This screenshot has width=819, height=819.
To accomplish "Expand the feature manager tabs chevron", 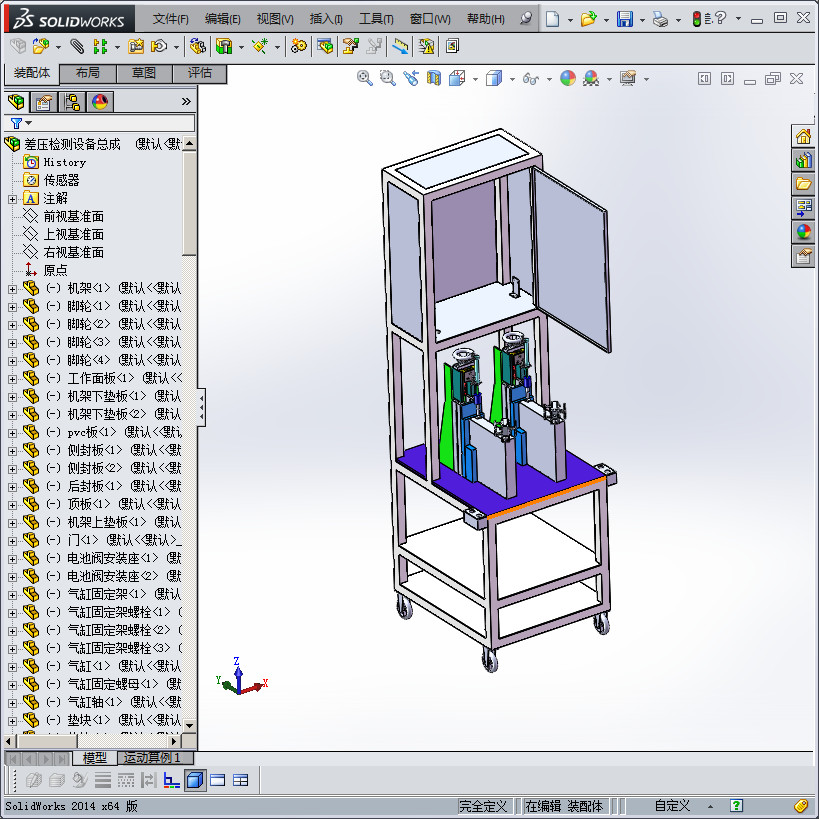I will (186, 102).
